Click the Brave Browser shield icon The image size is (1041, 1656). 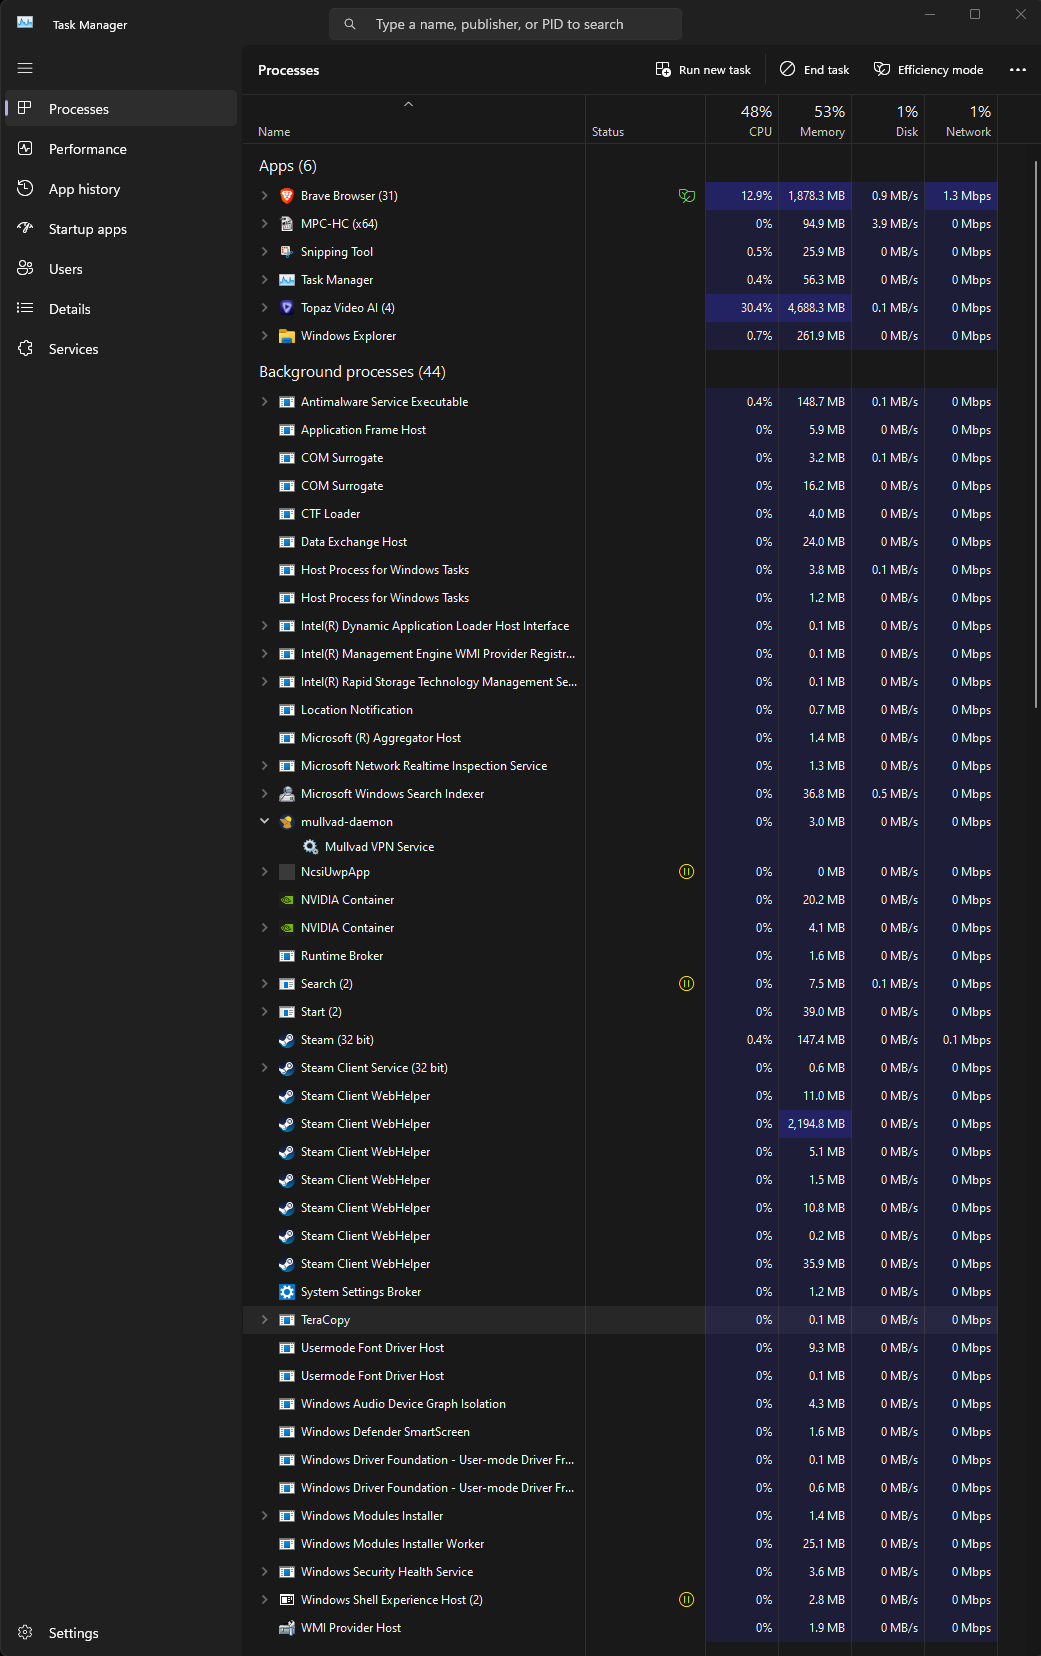coord(287,196)
